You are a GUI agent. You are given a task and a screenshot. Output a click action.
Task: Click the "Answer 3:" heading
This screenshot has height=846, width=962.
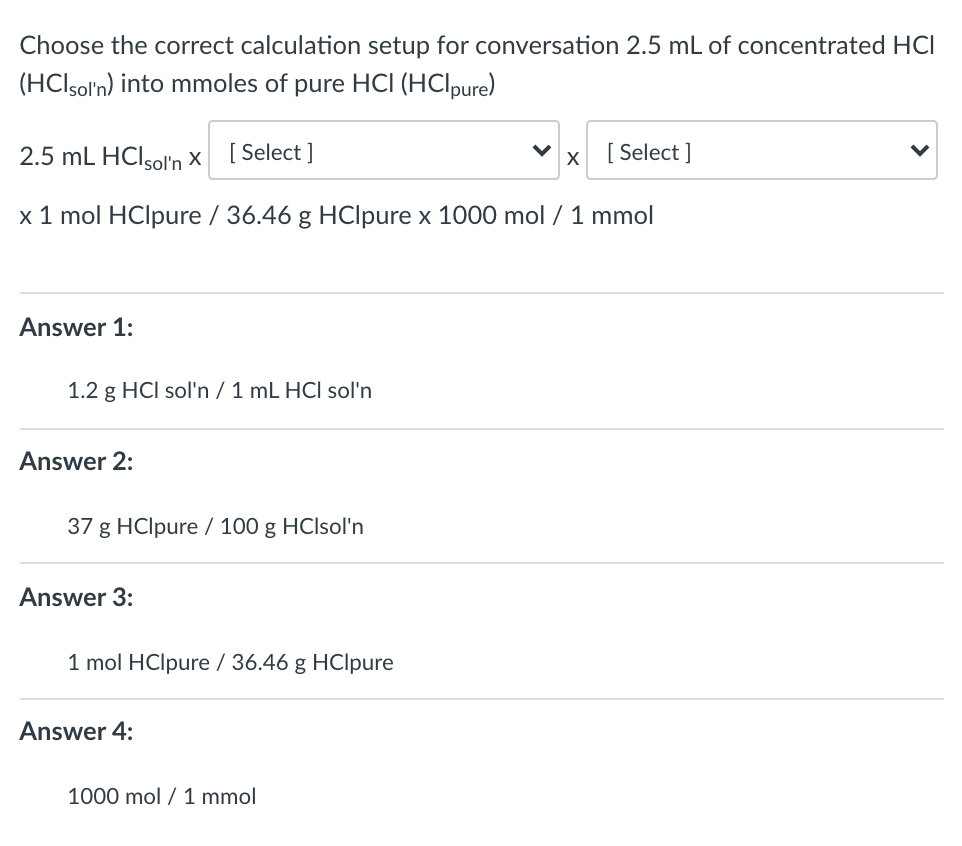coord(77,597)
